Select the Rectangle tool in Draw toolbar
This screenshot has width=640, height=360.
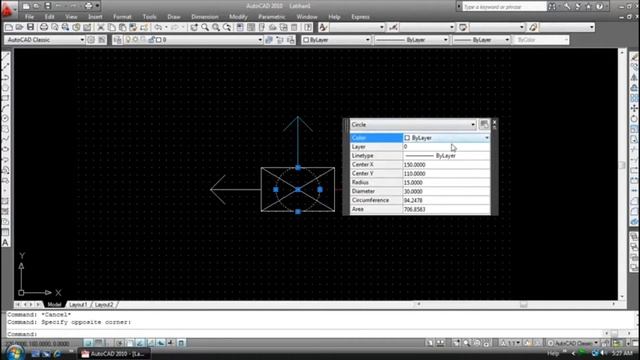(5, 98)
